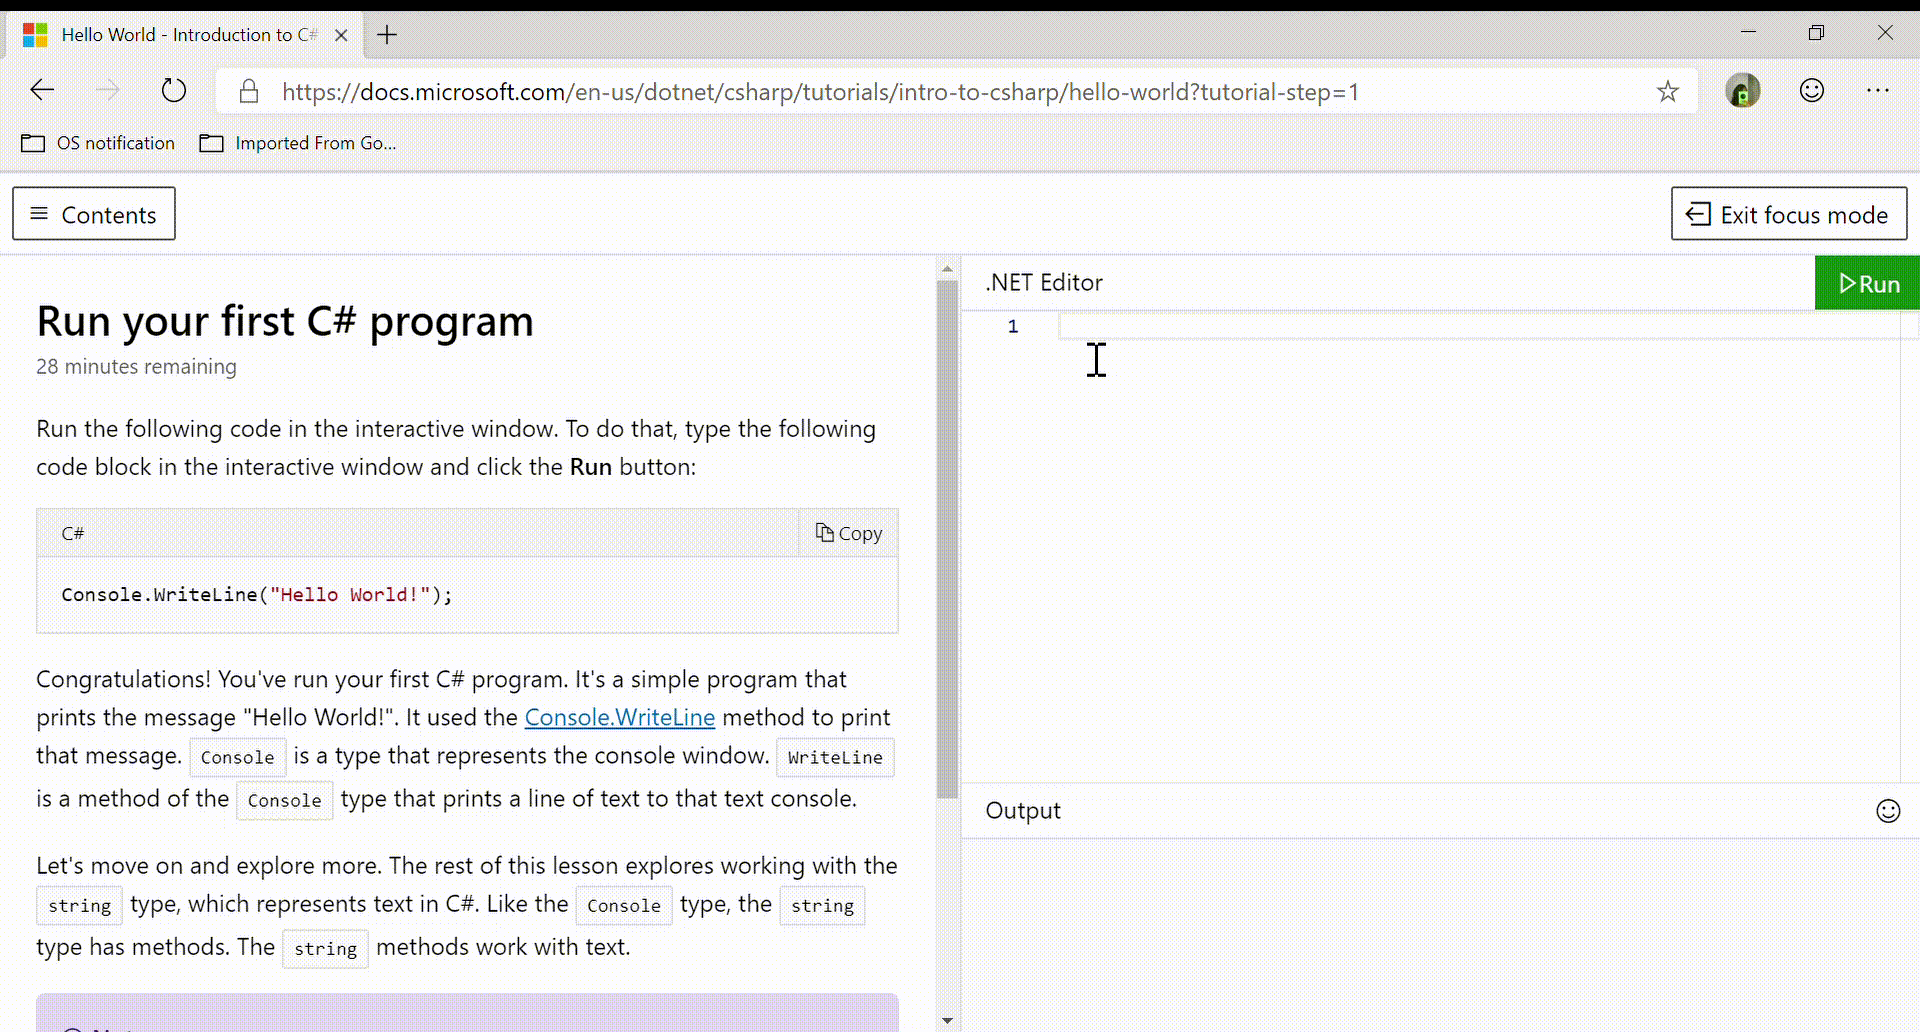Click the line number 1 in editor gutter
The image size is (1920, 1032).
point(1013,326)
